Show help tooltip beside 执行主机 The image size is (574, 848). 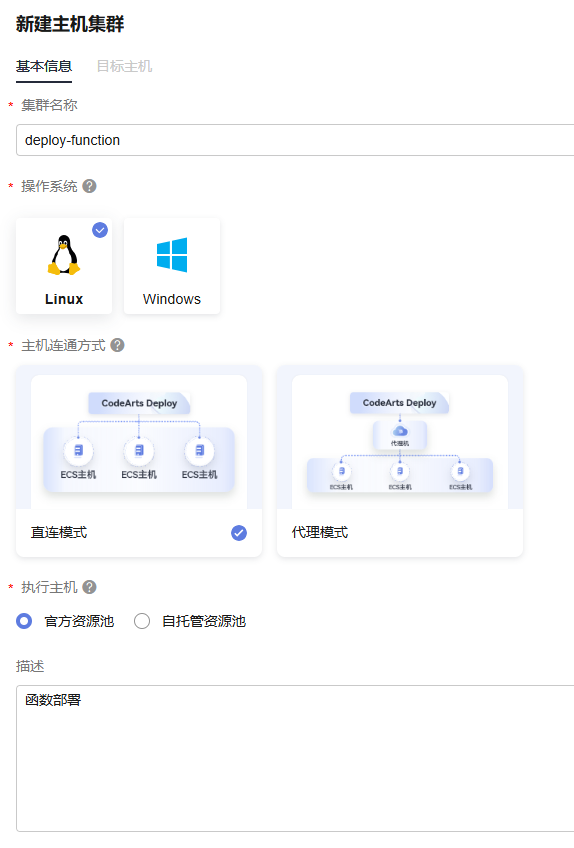(89, 587)
